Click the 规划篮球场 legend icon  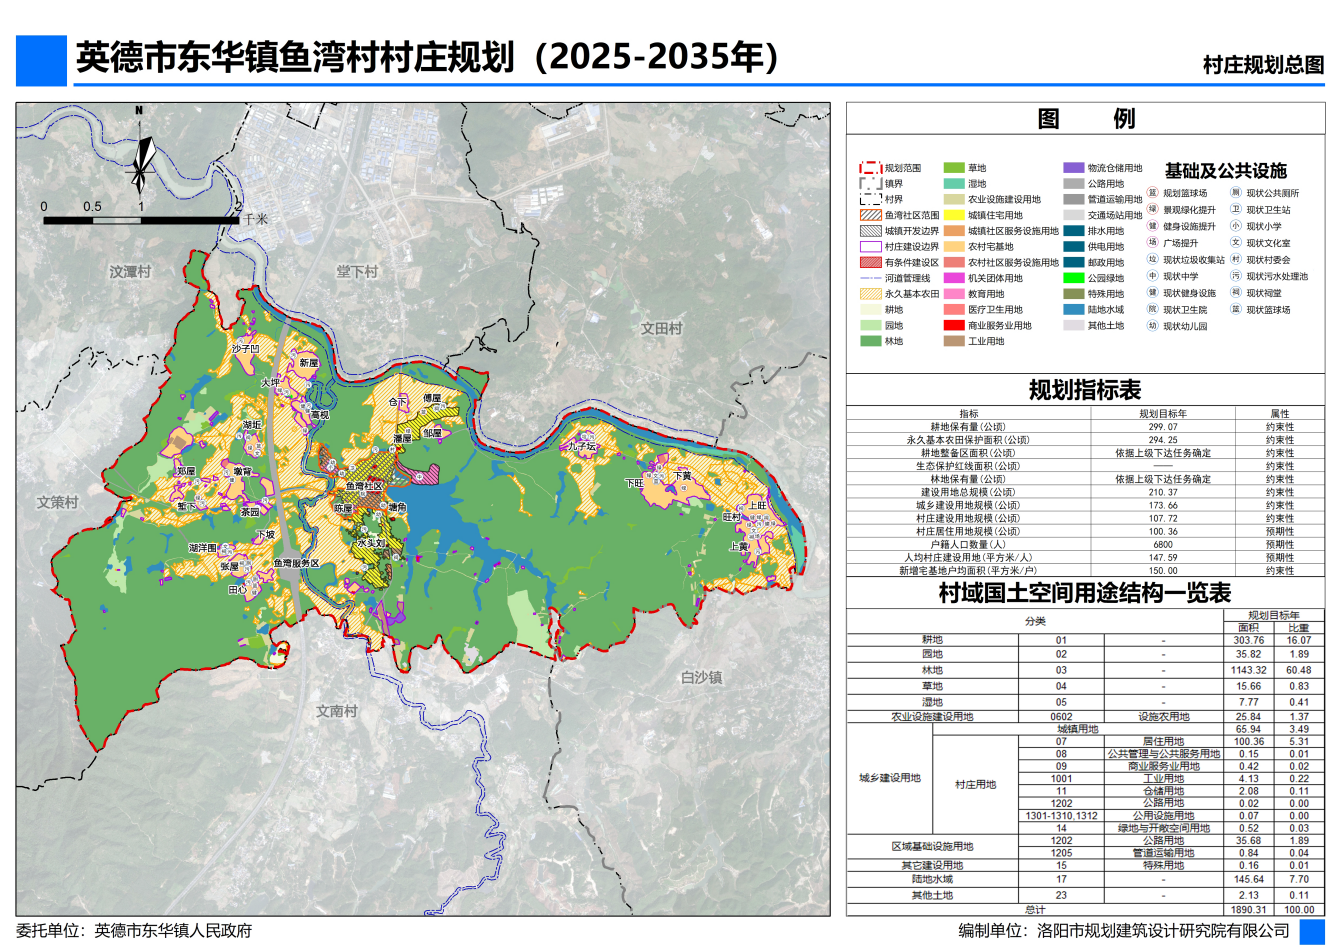click(x=1152, y=193)
